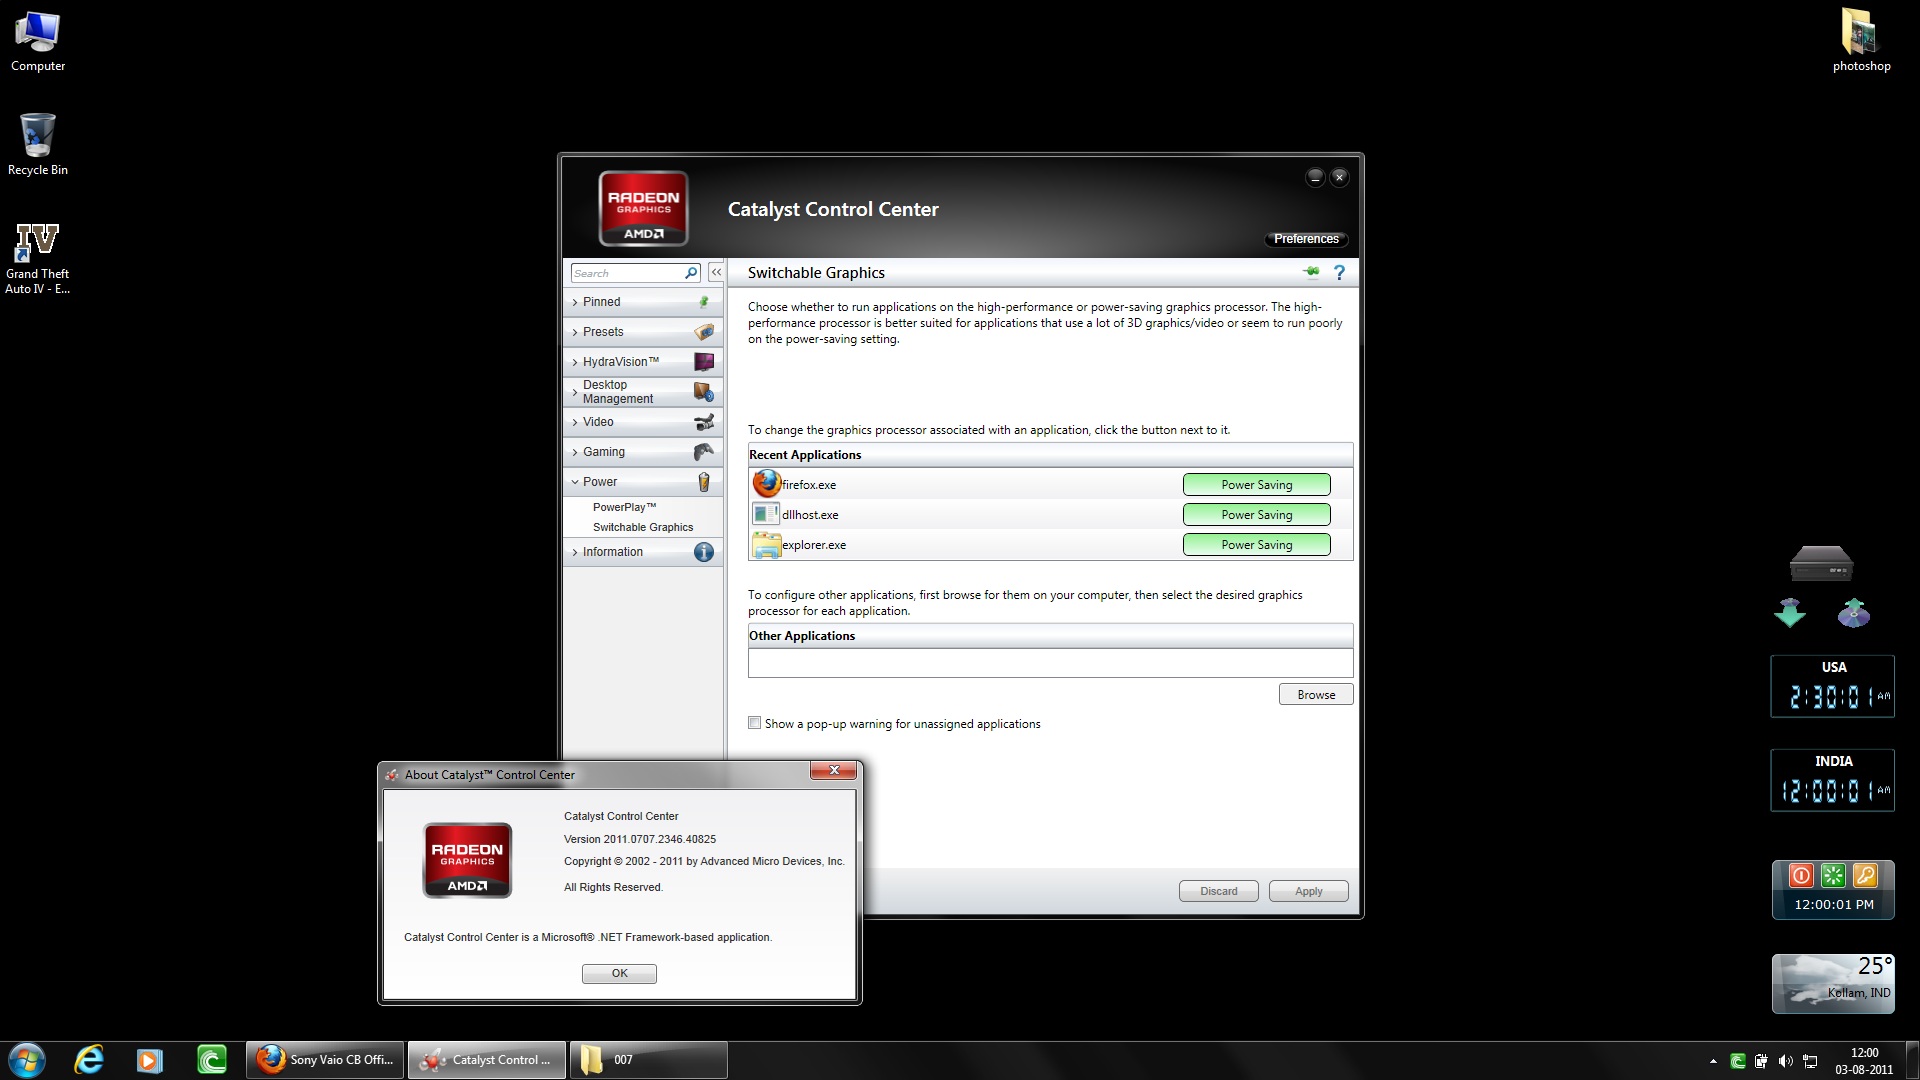Screen dimensions: 1920x1080
Task: Click the weather gadget showing 25°
Action: click(1833, 983)
